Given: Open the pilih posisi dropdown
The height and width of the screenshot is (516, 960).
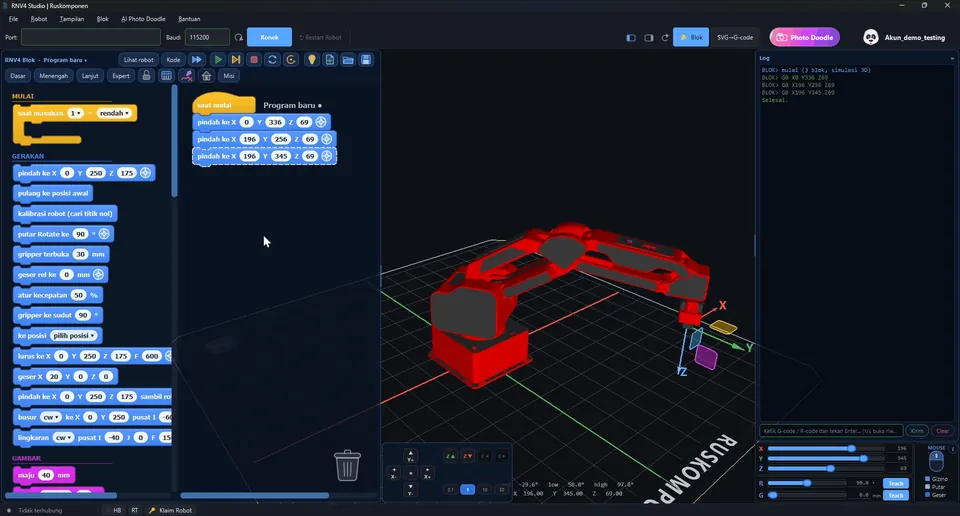Looking at the screenshot, I should point(75,335).
